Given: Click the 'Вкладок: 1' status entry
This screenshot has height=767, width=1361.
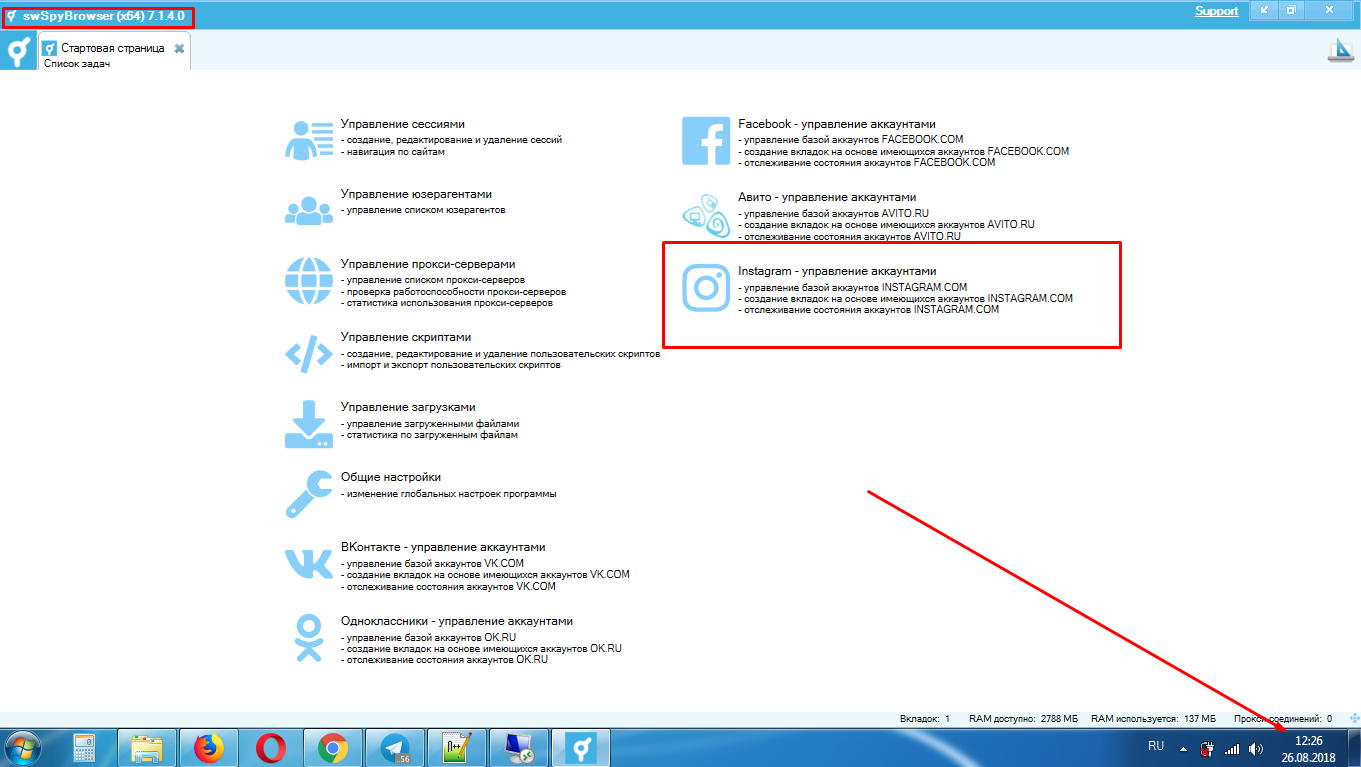Looking at the screenshot, I should tap(924, 718).
